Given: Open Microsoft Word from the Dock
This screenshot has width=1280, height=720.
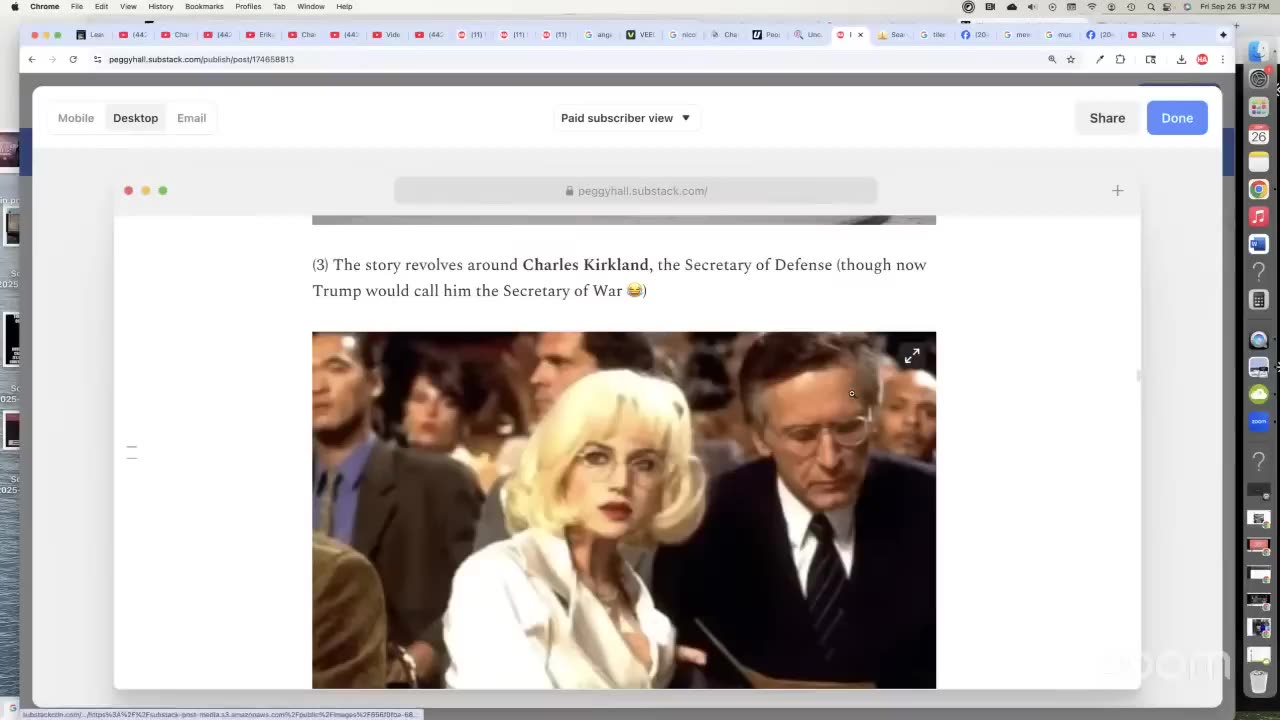Looking at the screenshot, I should (1259, 244).
